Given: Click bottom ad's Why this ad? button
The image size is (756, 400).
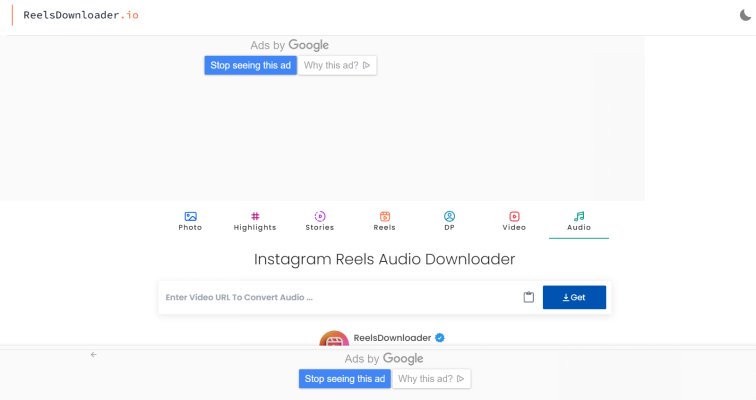Looking at the screenshot, I should click(x=432, y=379).
